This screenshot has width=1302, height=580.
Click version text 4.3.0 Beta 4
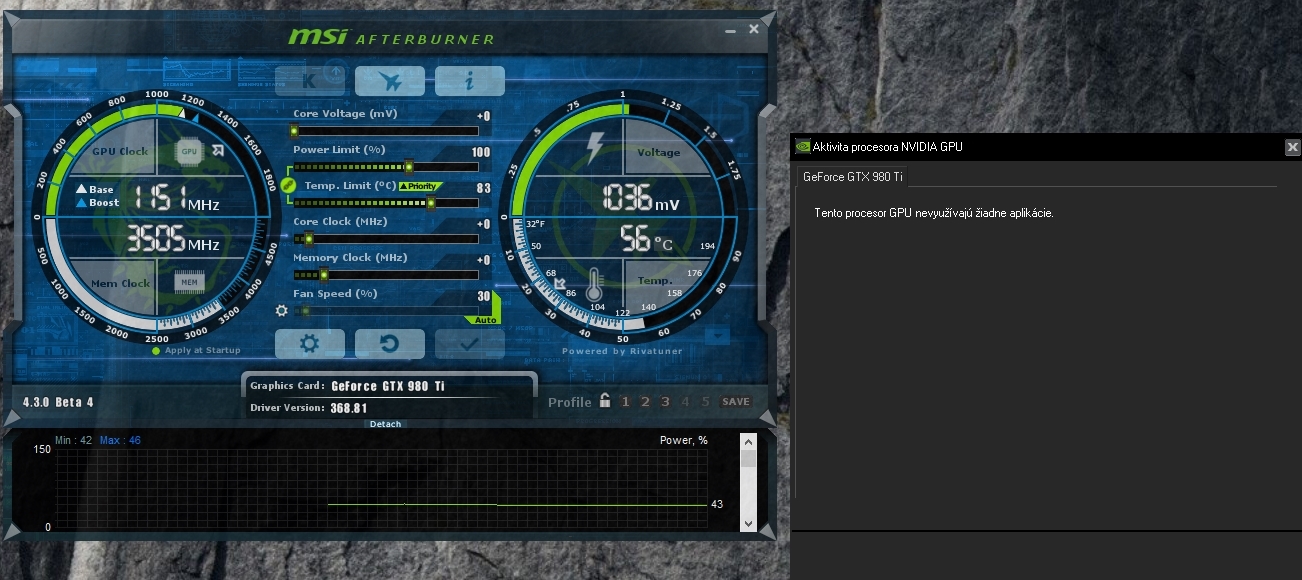click(58, 403)
